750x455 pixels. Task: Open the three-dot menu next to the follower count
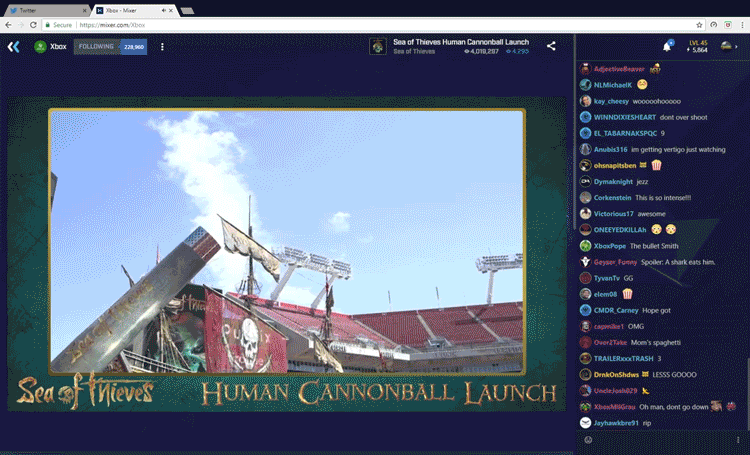coord(162,46)
